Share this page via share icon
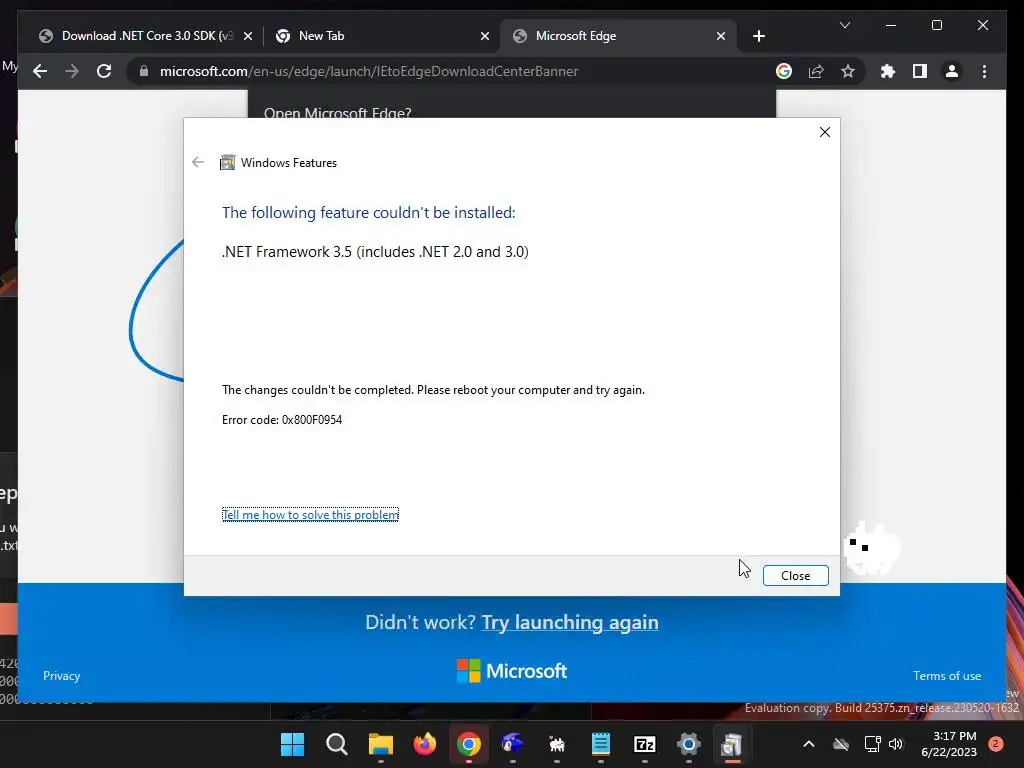 point(816,71)
